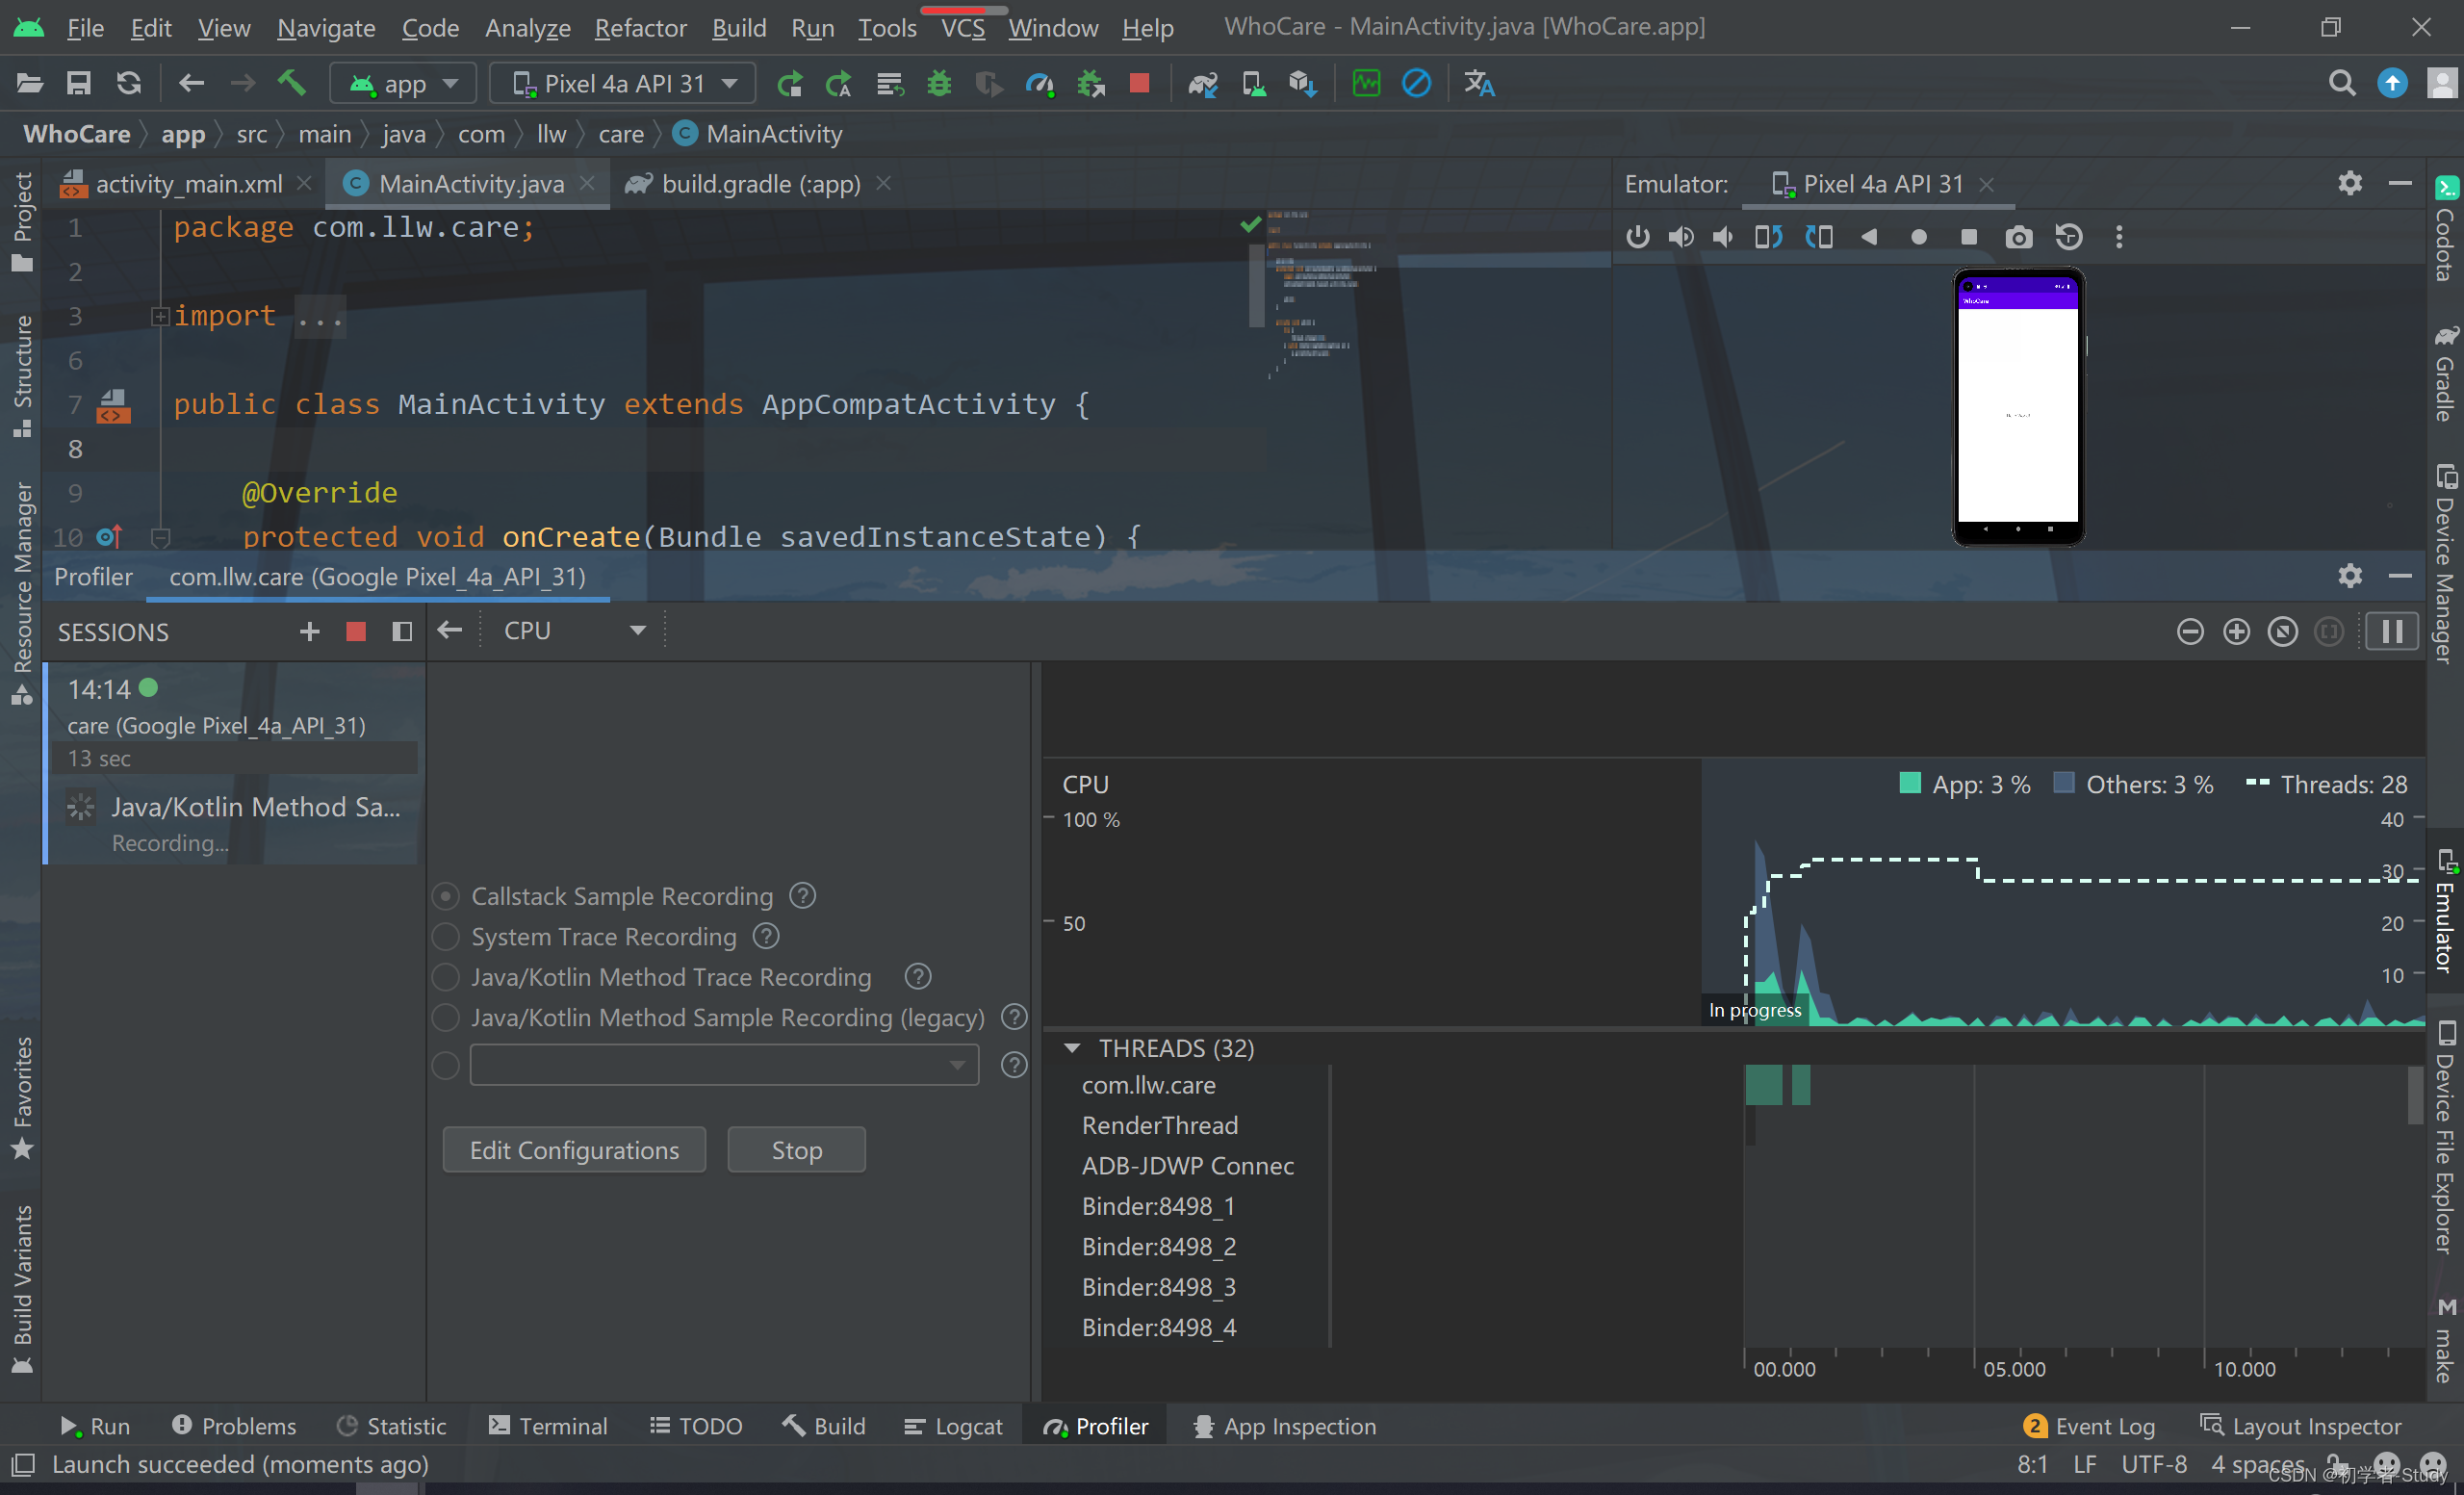Click the emulator snapshots restore icon

tap(2069, 237)
